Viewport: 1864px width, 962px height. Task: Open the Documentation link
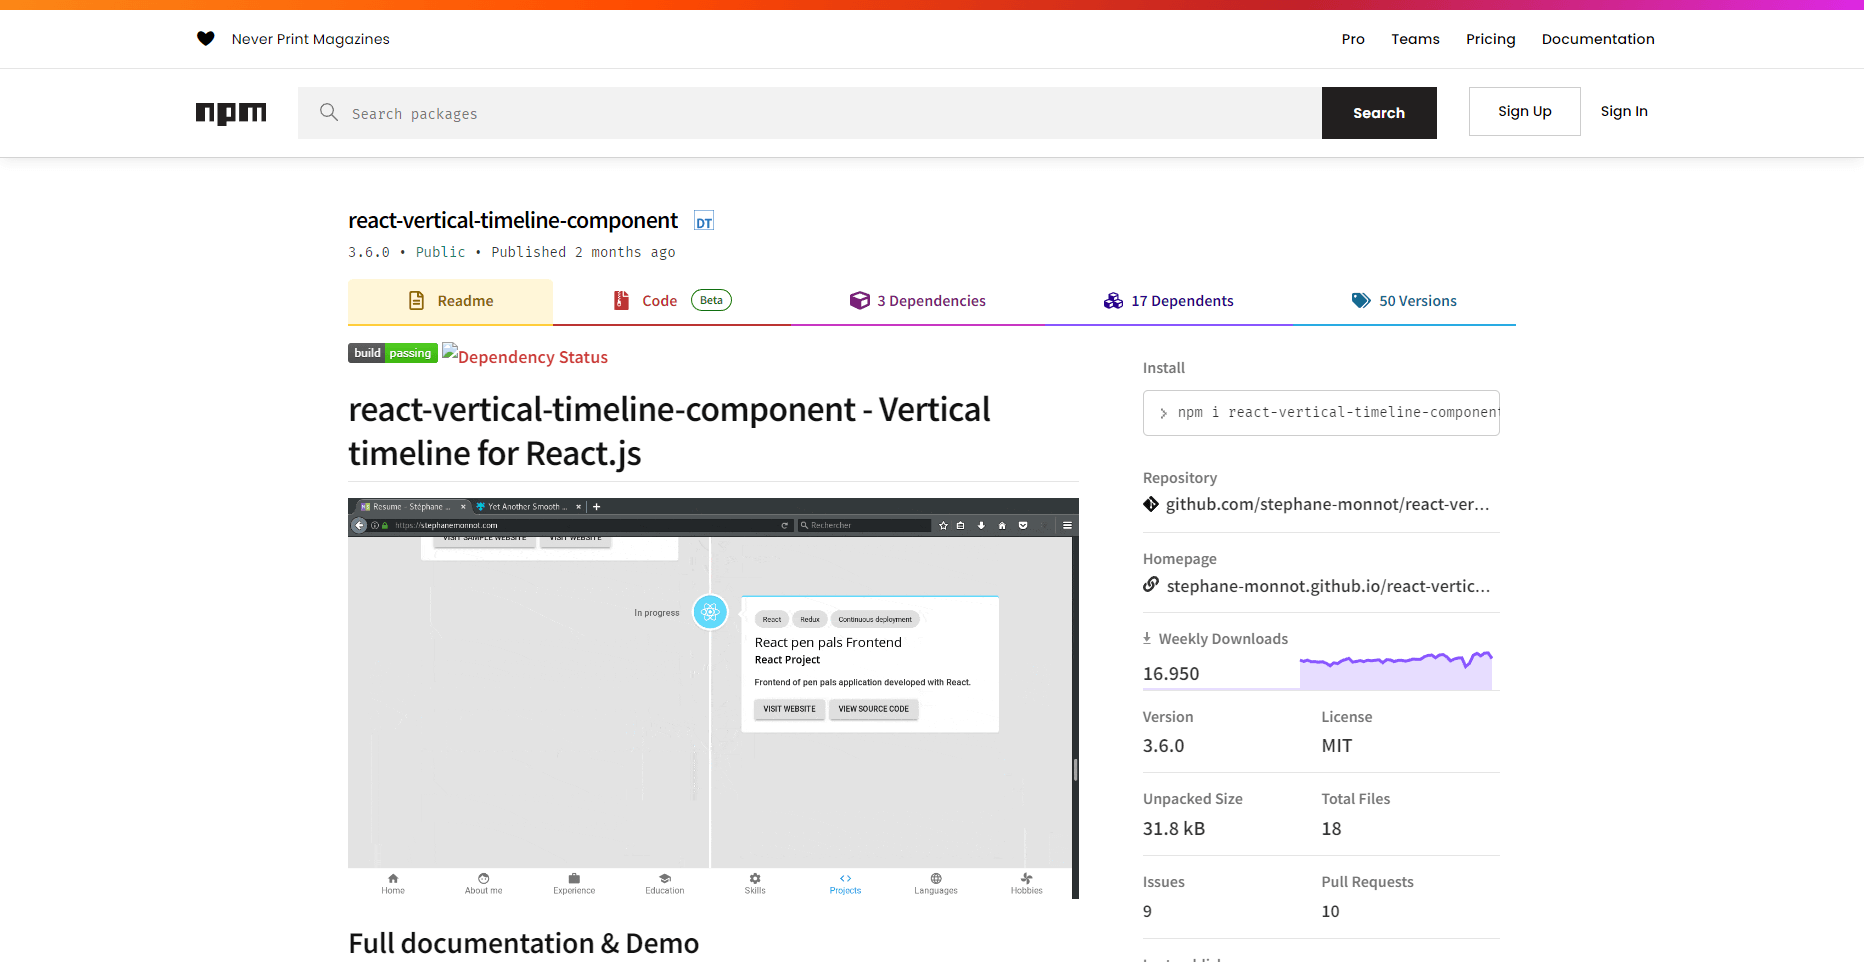1598,39
